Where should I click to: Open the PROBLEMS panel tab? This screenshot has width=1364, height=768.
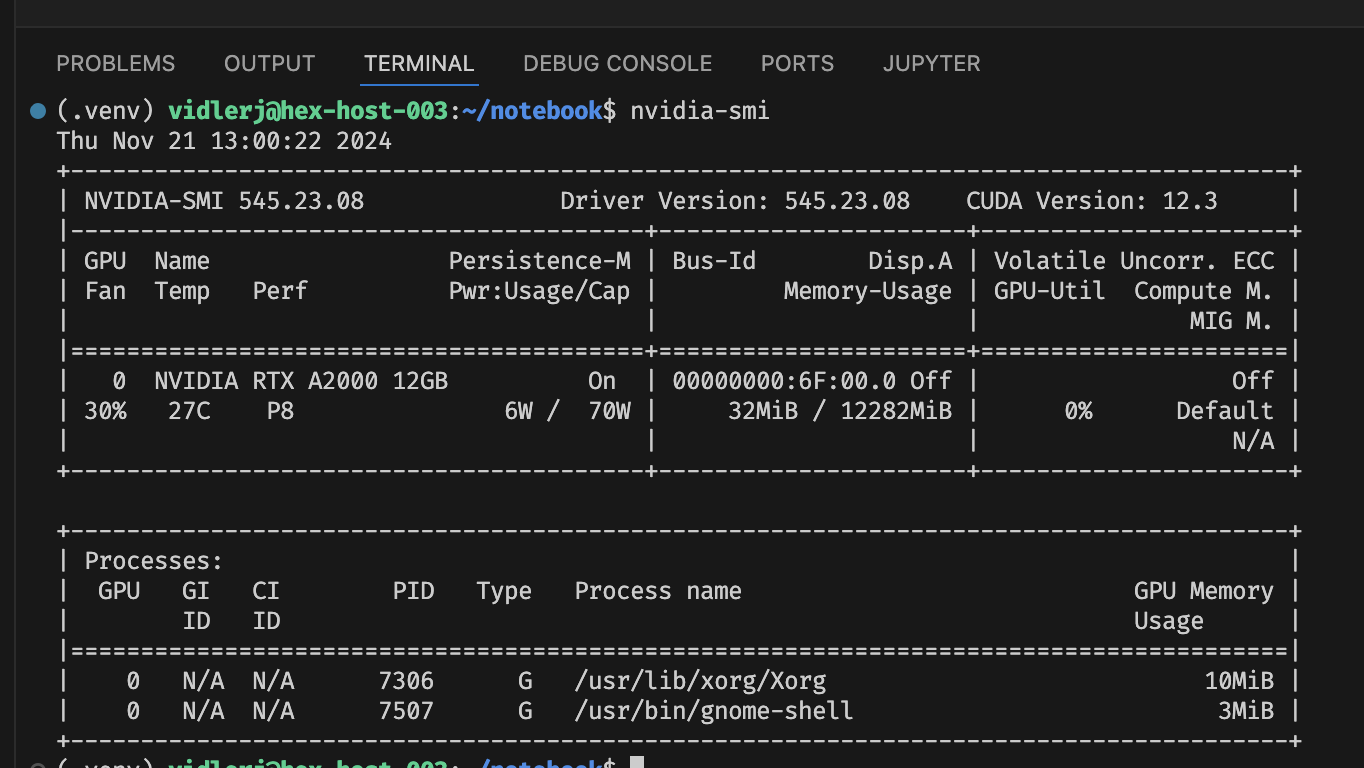tap(116, 64)
